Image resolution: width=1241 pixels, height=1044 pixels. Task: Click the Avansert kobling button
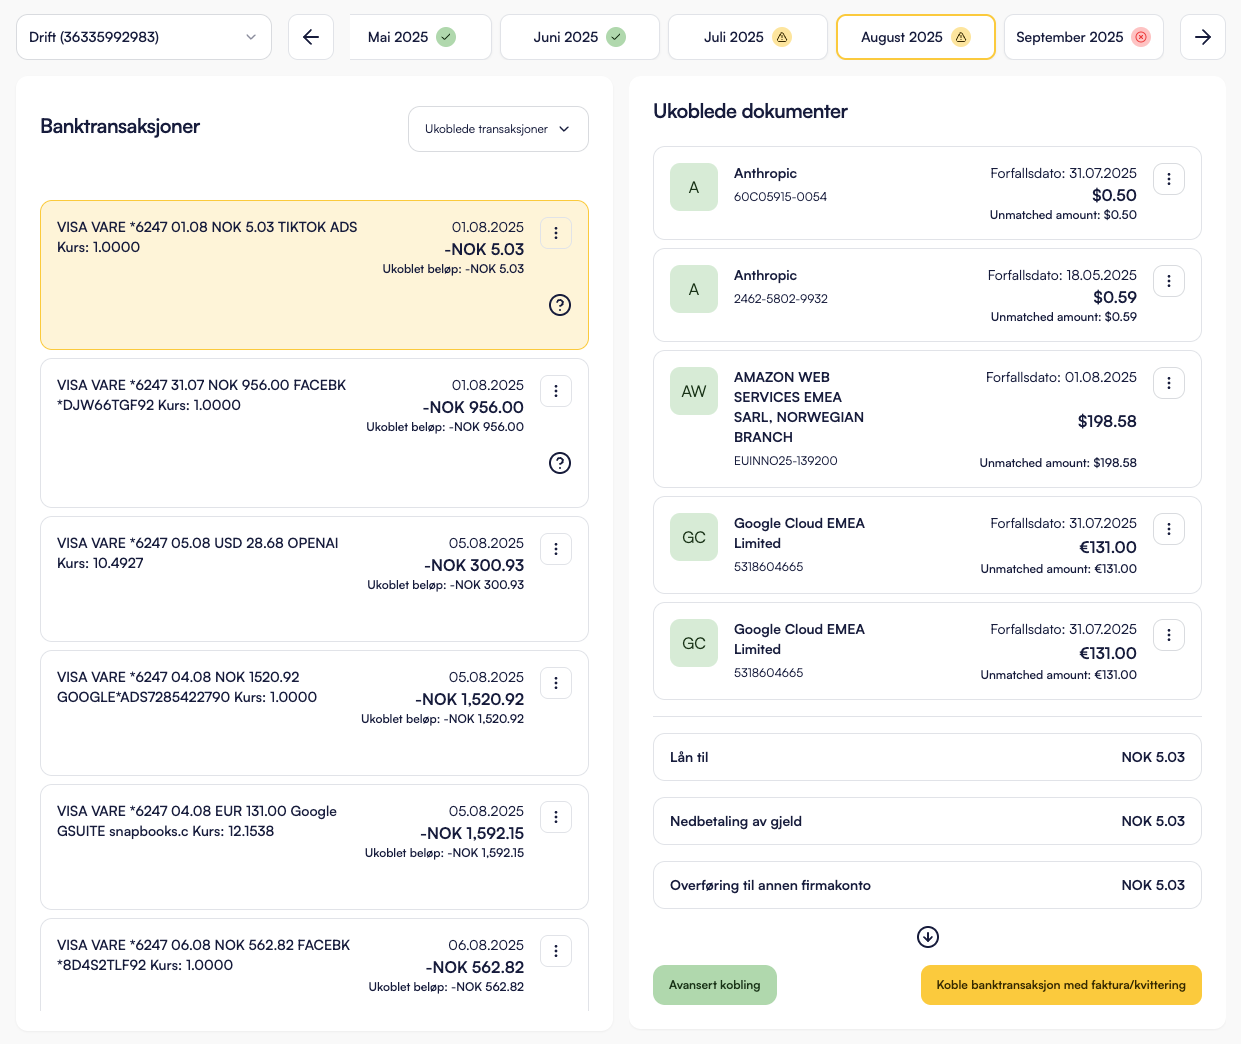715,985
